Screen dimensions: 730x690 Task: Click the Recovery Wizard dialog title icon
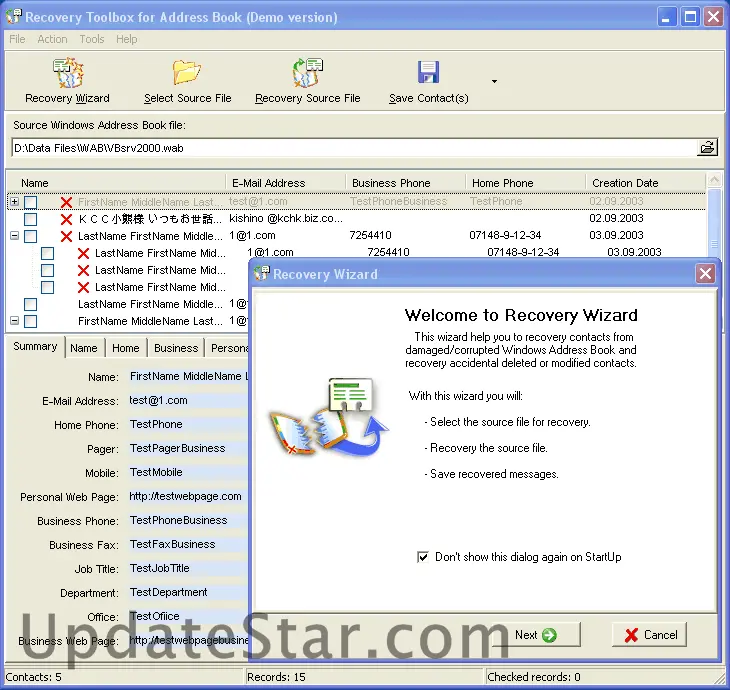262,273
